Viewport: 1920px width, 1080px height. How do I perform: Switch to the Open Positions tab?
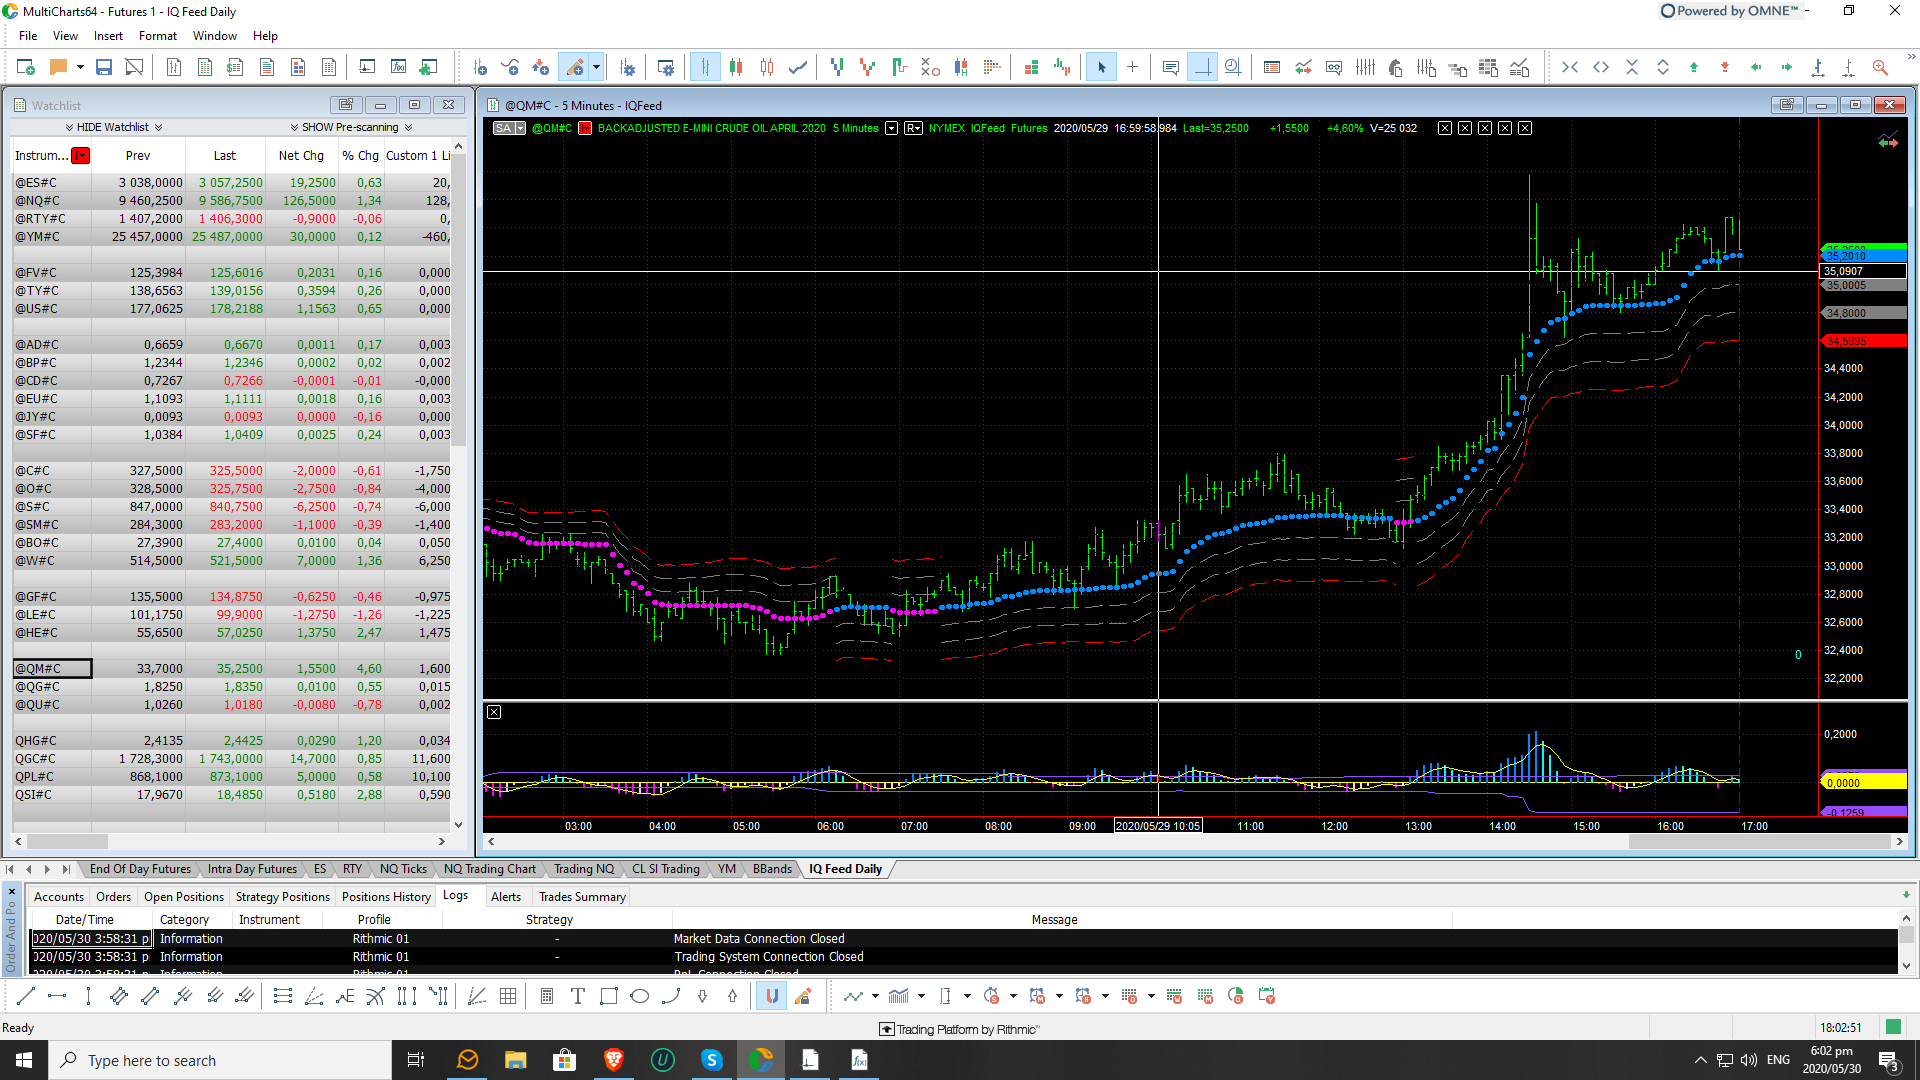point(184,897)
